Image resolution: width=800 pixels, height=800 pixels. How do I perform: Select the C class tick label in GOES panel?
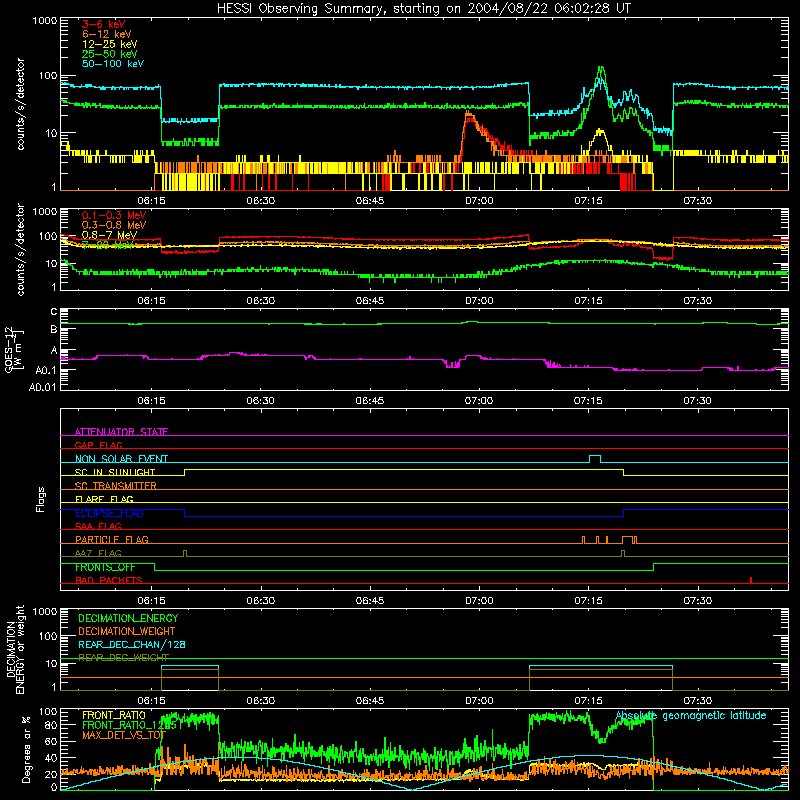[x=54, y=311]
